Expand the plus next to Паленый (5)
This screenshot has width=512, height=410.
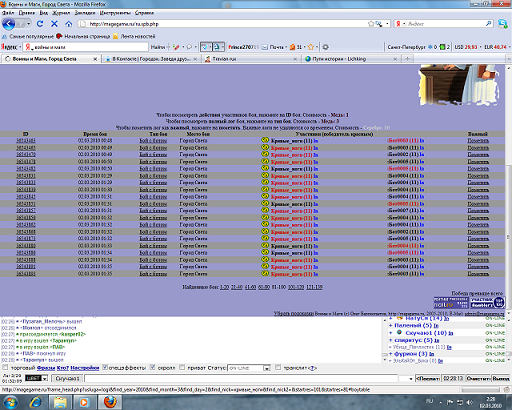pos(391,326)
